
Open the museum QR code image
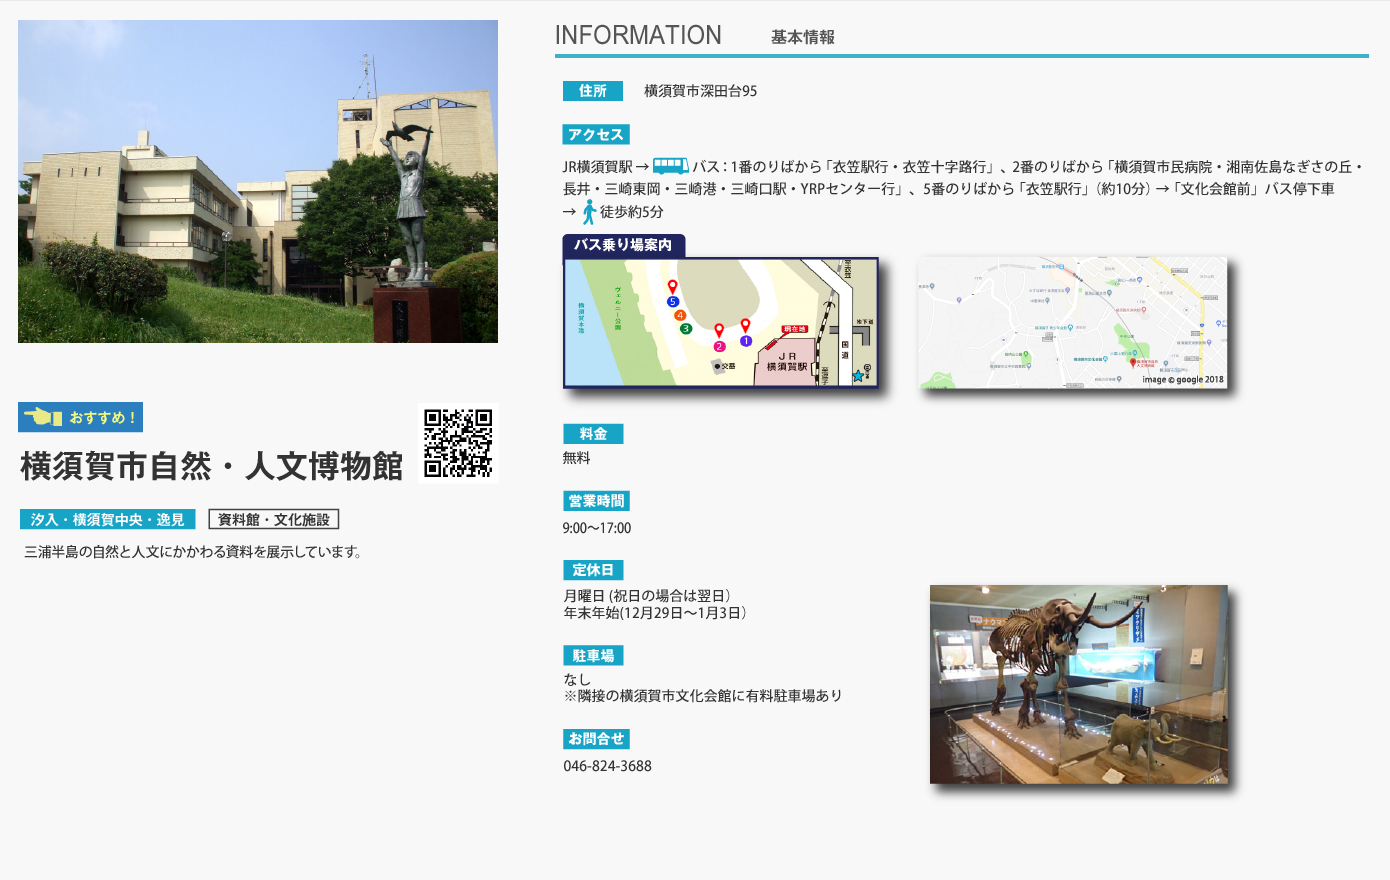tap(458, 443)
